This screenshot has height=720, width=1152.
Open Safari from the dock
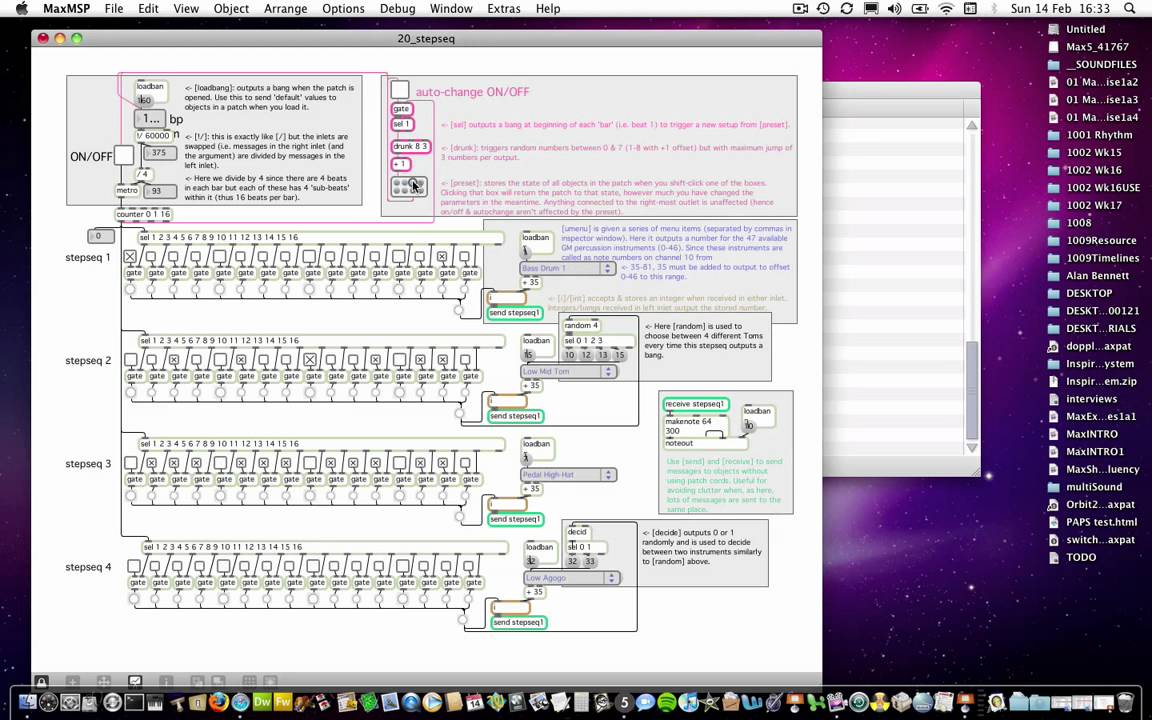pyautogui.click(x=240, y=702)
